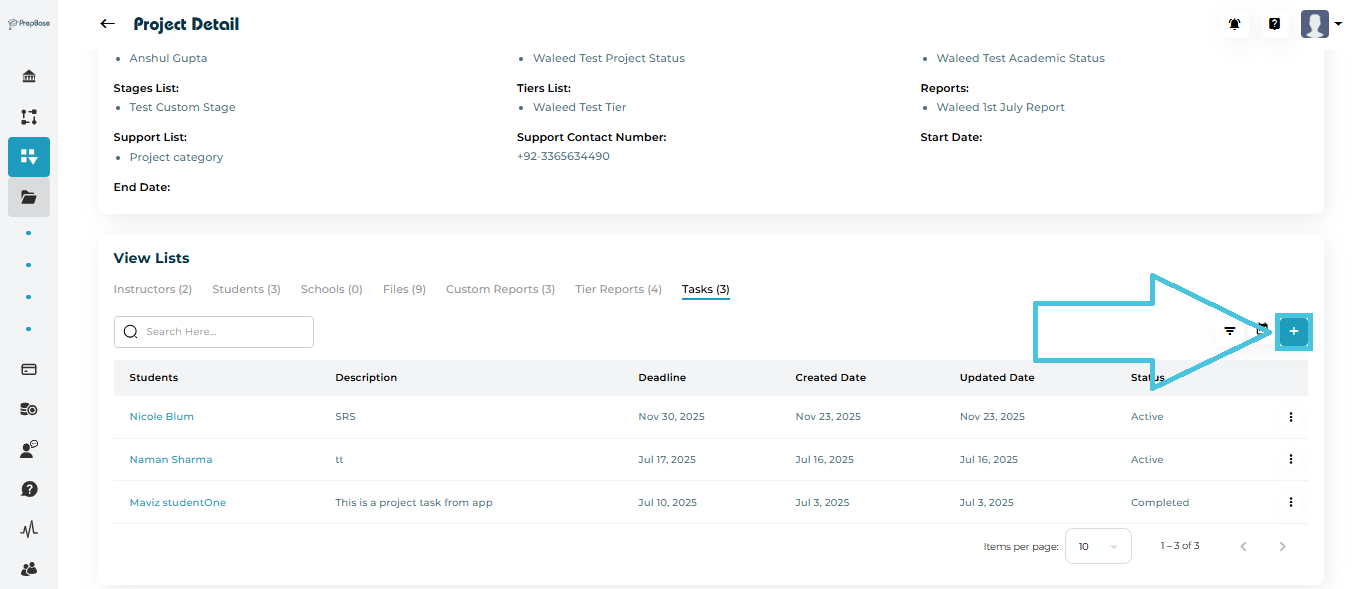Switch to the Custom Reports (3) tab
1360x589 pixels.
500,289
